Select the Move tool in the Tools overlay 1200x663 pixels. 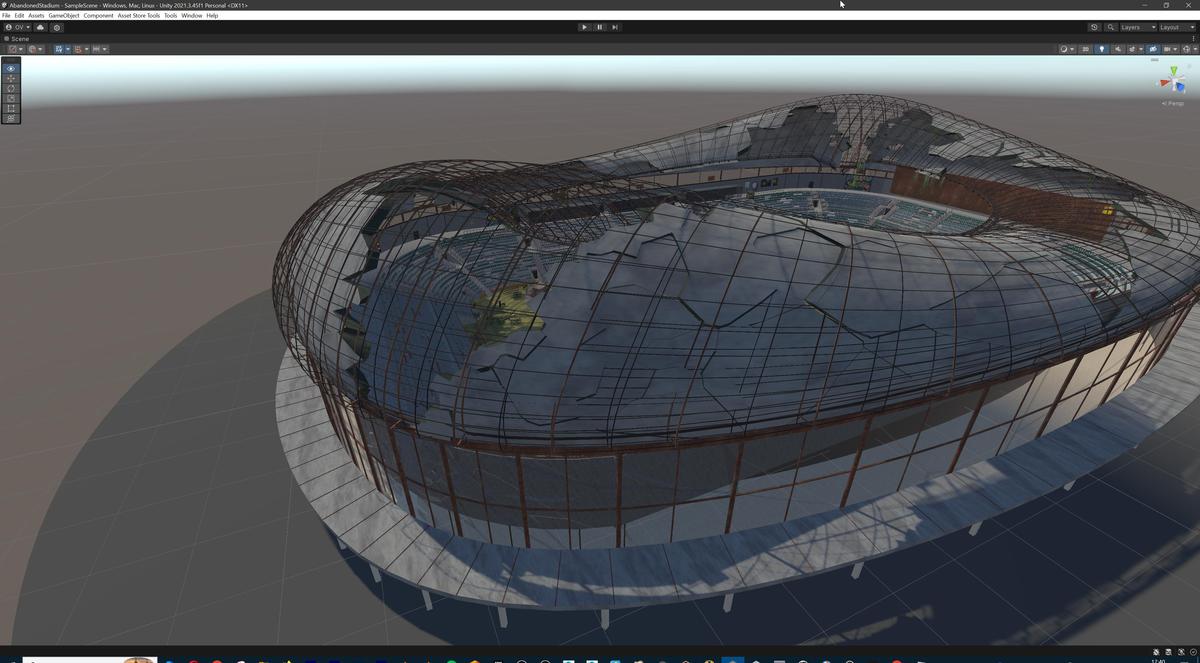(10, 78)
